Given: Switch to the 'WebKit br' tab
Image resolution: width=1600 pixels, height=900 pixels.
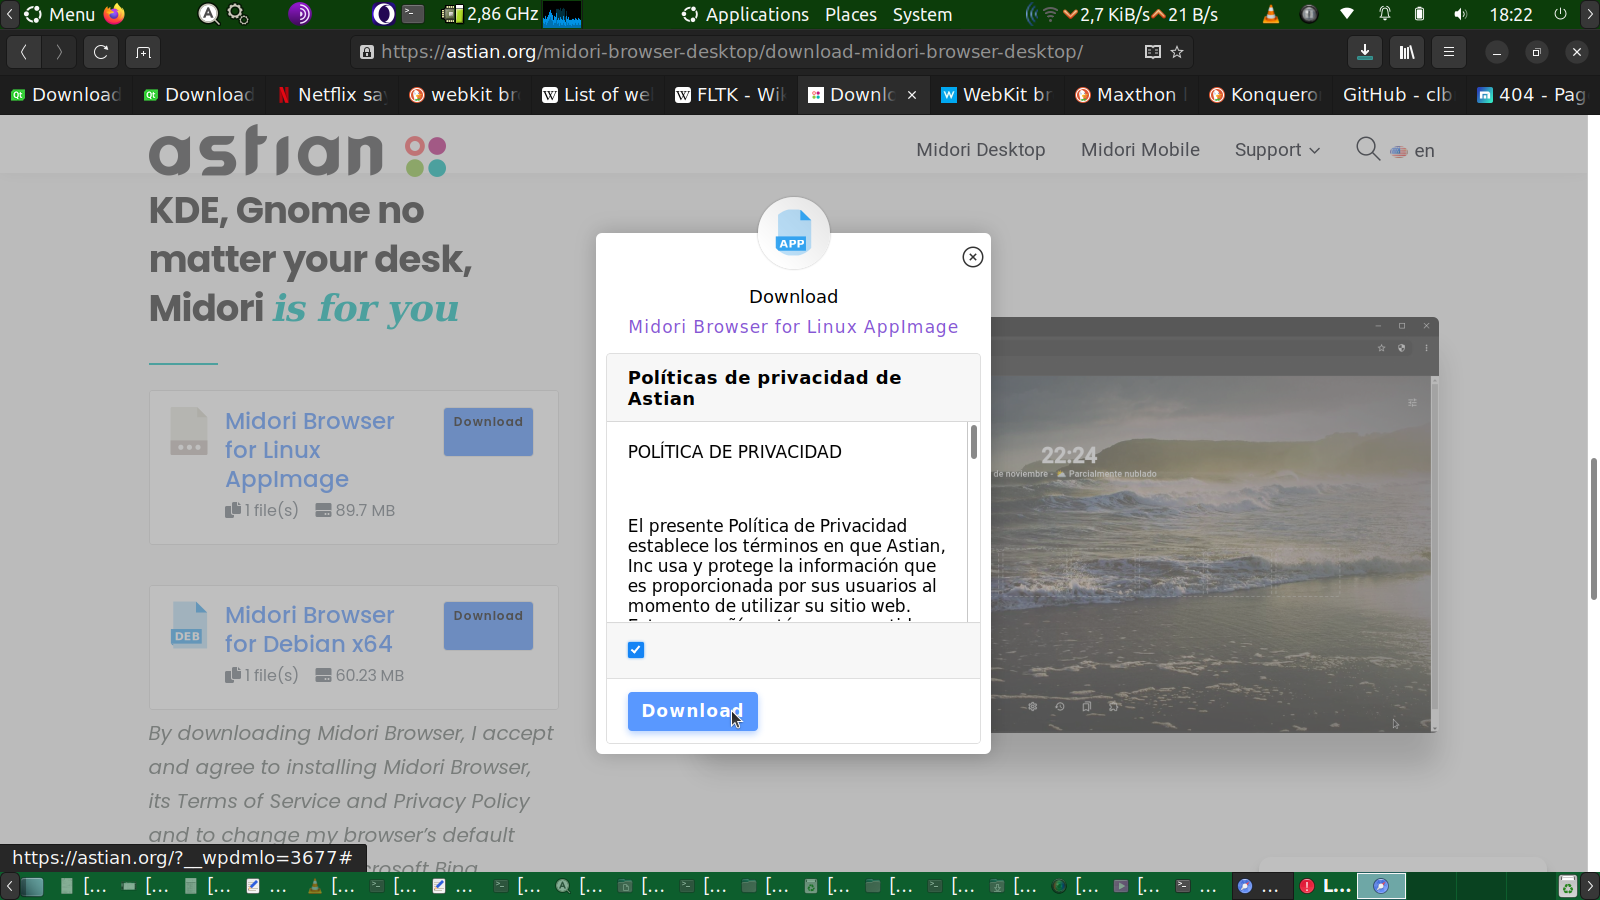Looking at the screenshot, I should [x=996, y=95].
